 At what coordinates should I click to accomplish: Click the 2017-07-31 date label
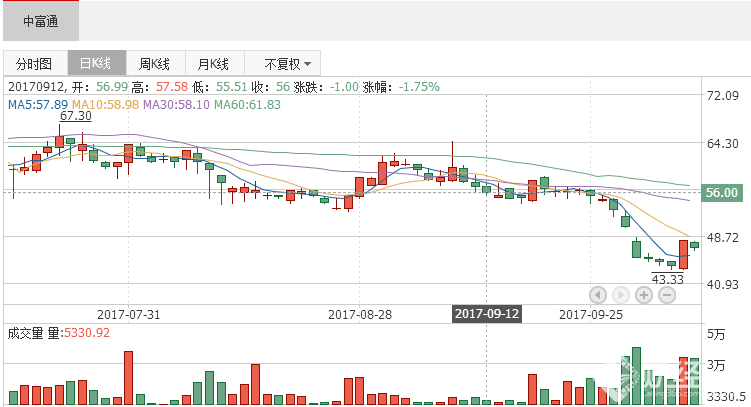128,315
